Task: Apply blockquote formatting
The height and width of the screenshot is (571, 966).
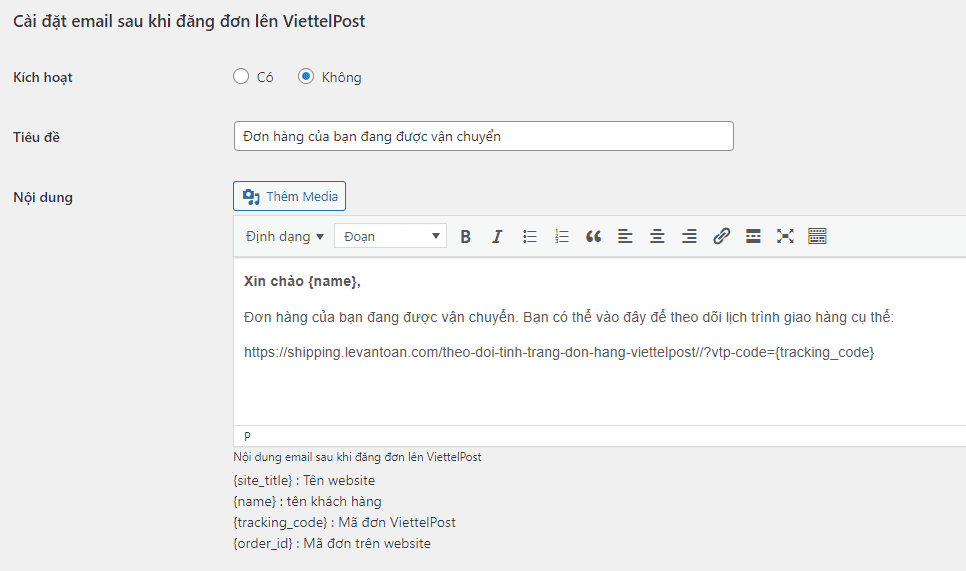Action: pos(594,237)
